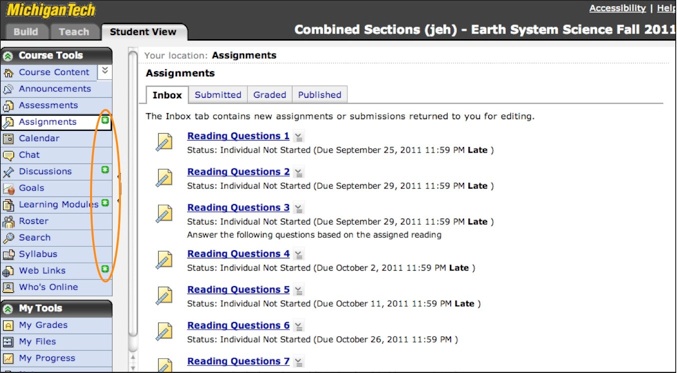The image size is (677, 373).
Task: Open action menu beside Reading Questions 2
Action: [x=299, y=173]
